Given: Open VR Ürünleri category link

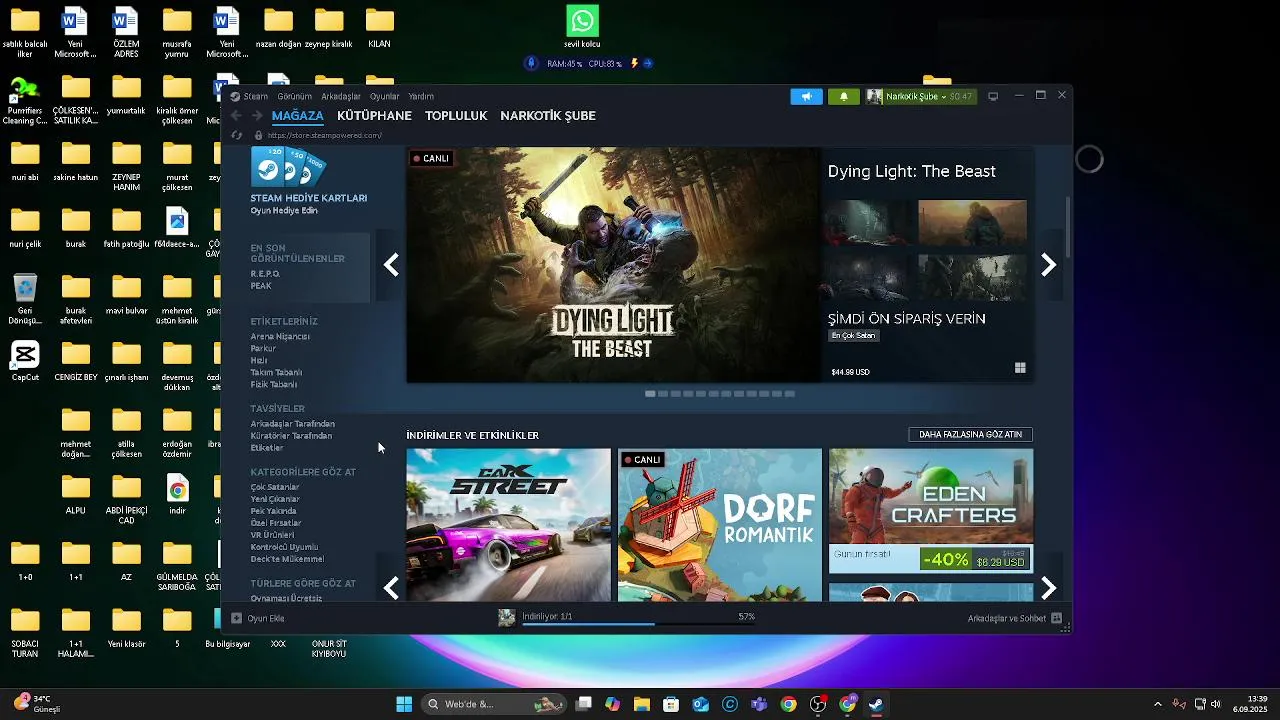Looking at the screenshot, I should [x=272, y=535].
